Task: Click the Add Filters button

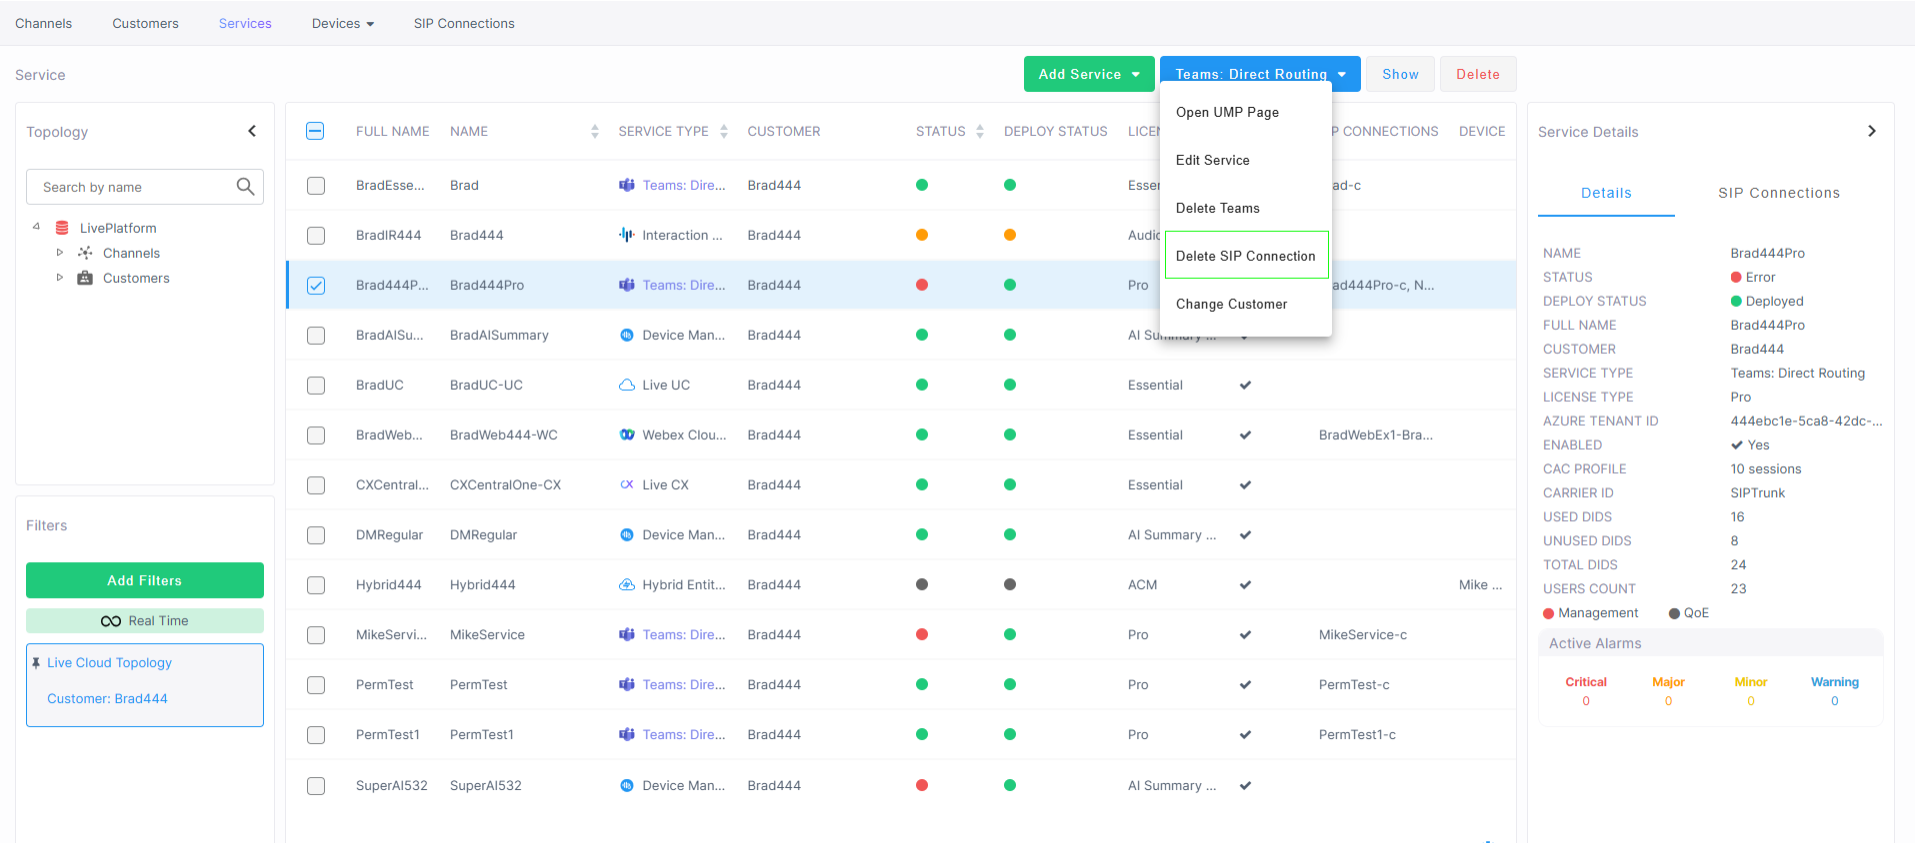Action: point(145,580)
